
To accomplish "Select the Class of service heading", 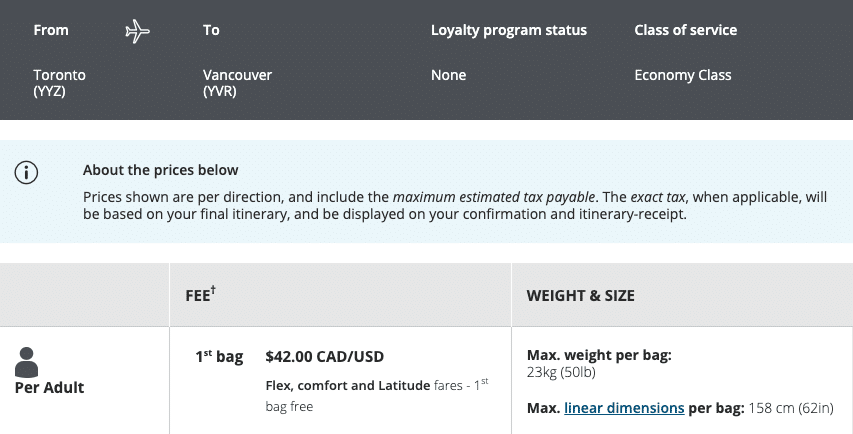I will [x=685, y=30].
